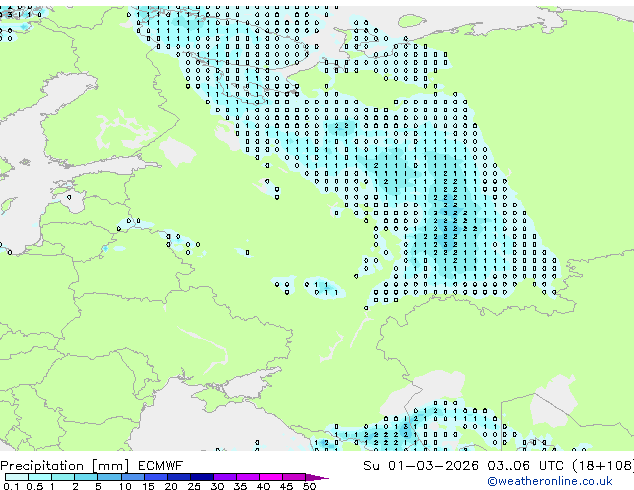Click the 0.5–1 mm legend color swatch
The width and height of the screenshot is (634, 490).
pos(40,477)
